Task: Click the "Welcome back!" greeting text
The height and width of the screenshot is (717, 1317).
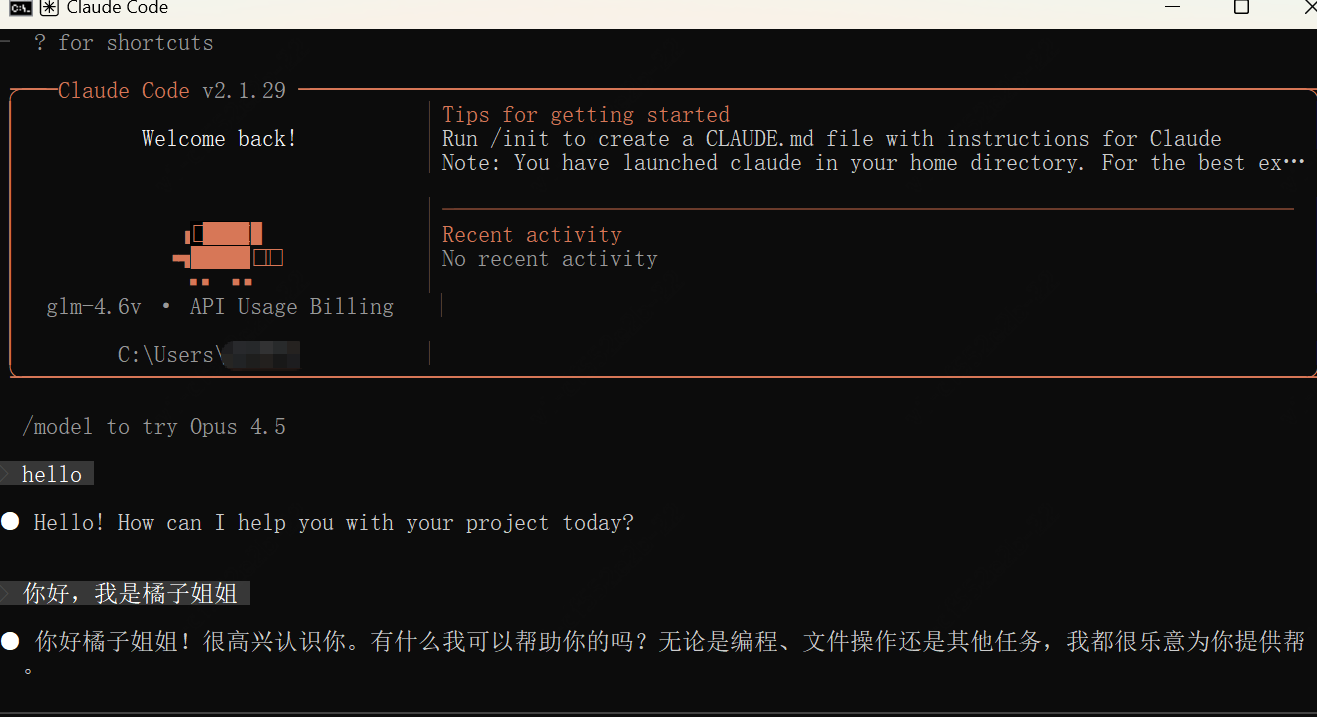Action: coord(219,139)
